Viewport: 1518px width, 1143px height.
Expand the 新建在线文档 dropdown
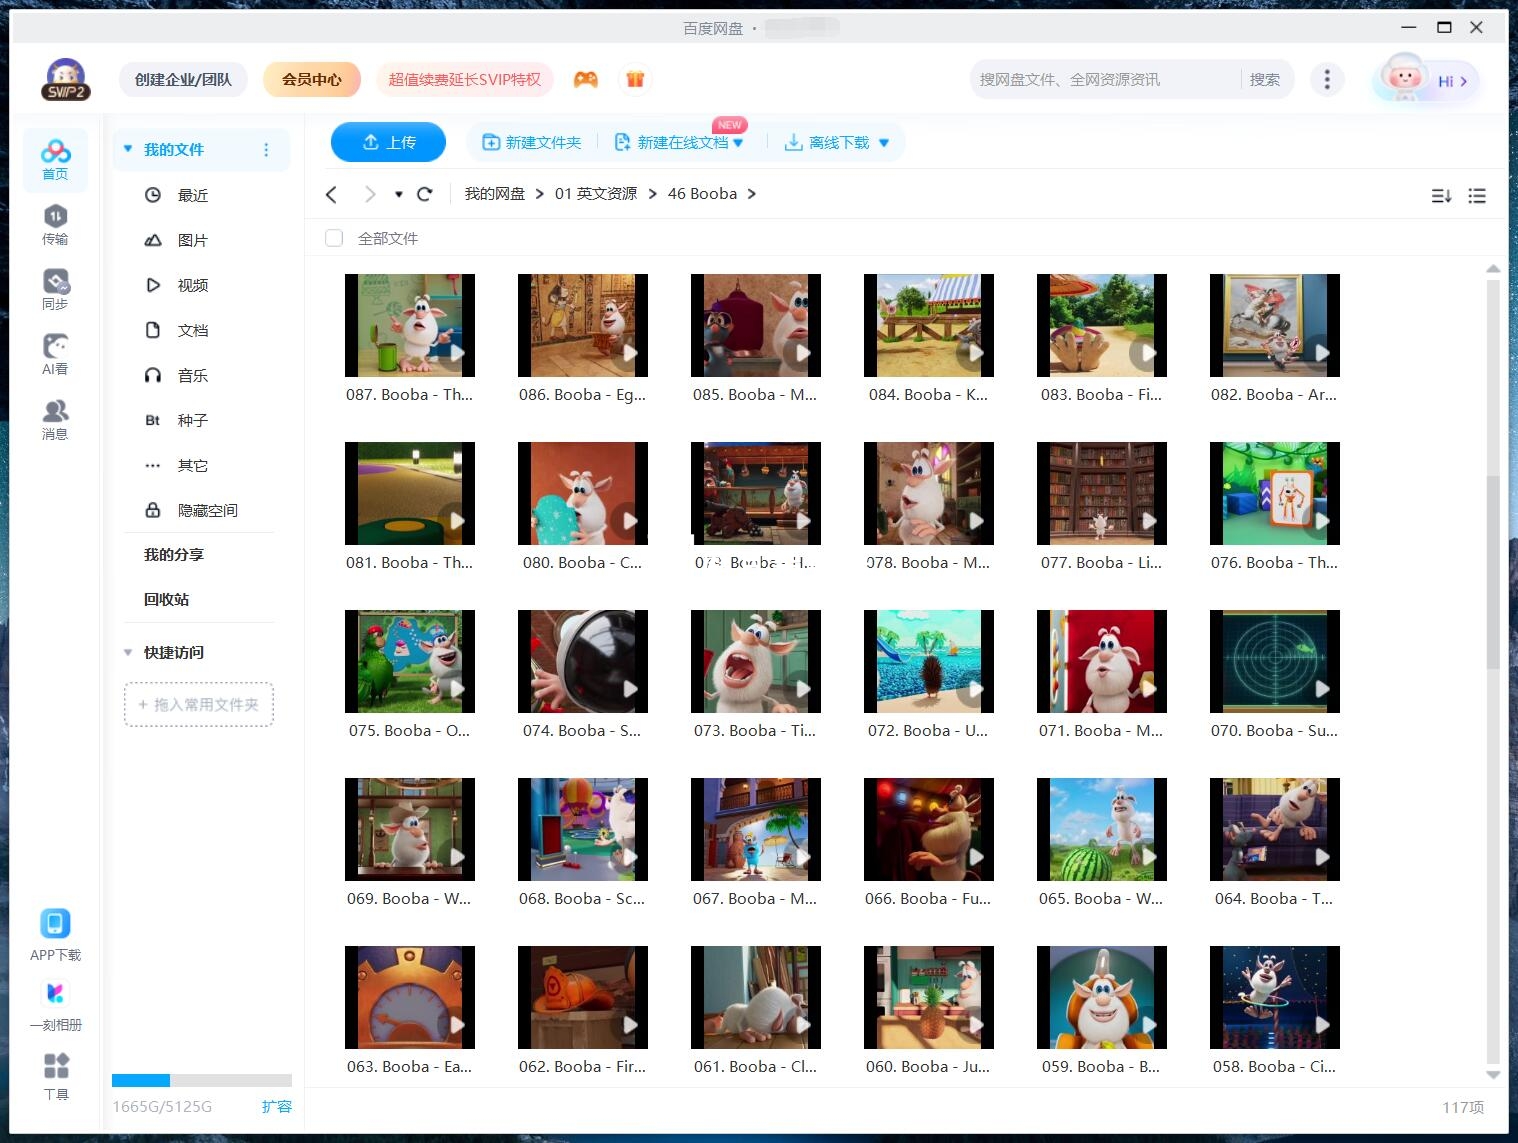[x=738, y=142]
